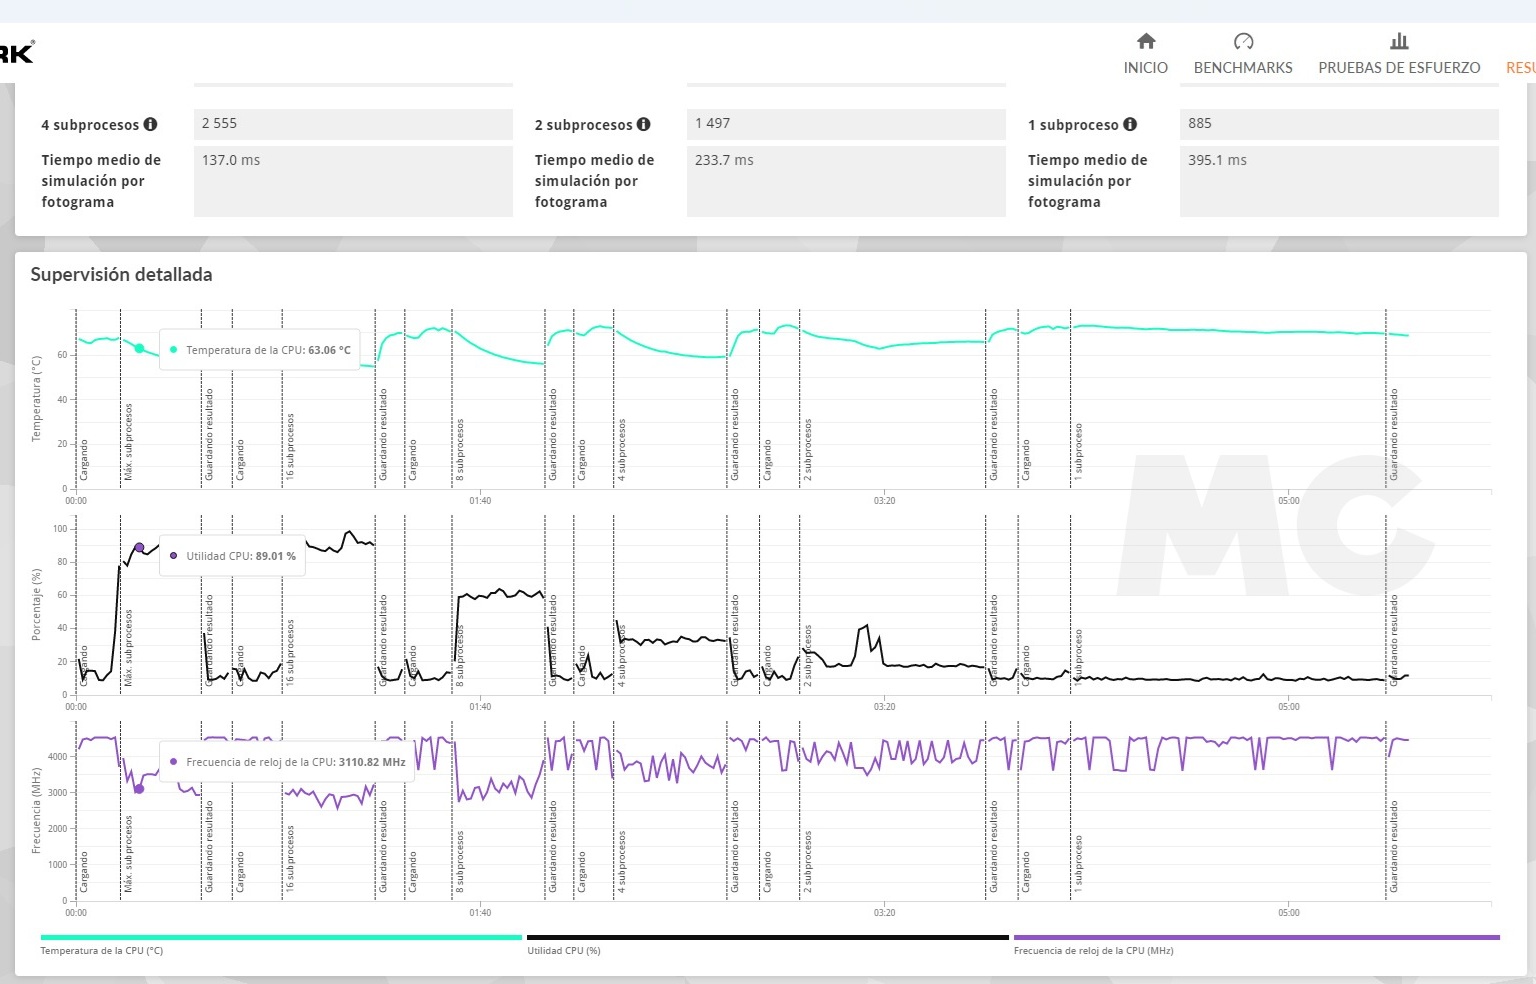Open the BENCHMARKS tab label
Image resolution: width=1536 pixels, height=984 pixels.
[x=1243, y=68]
